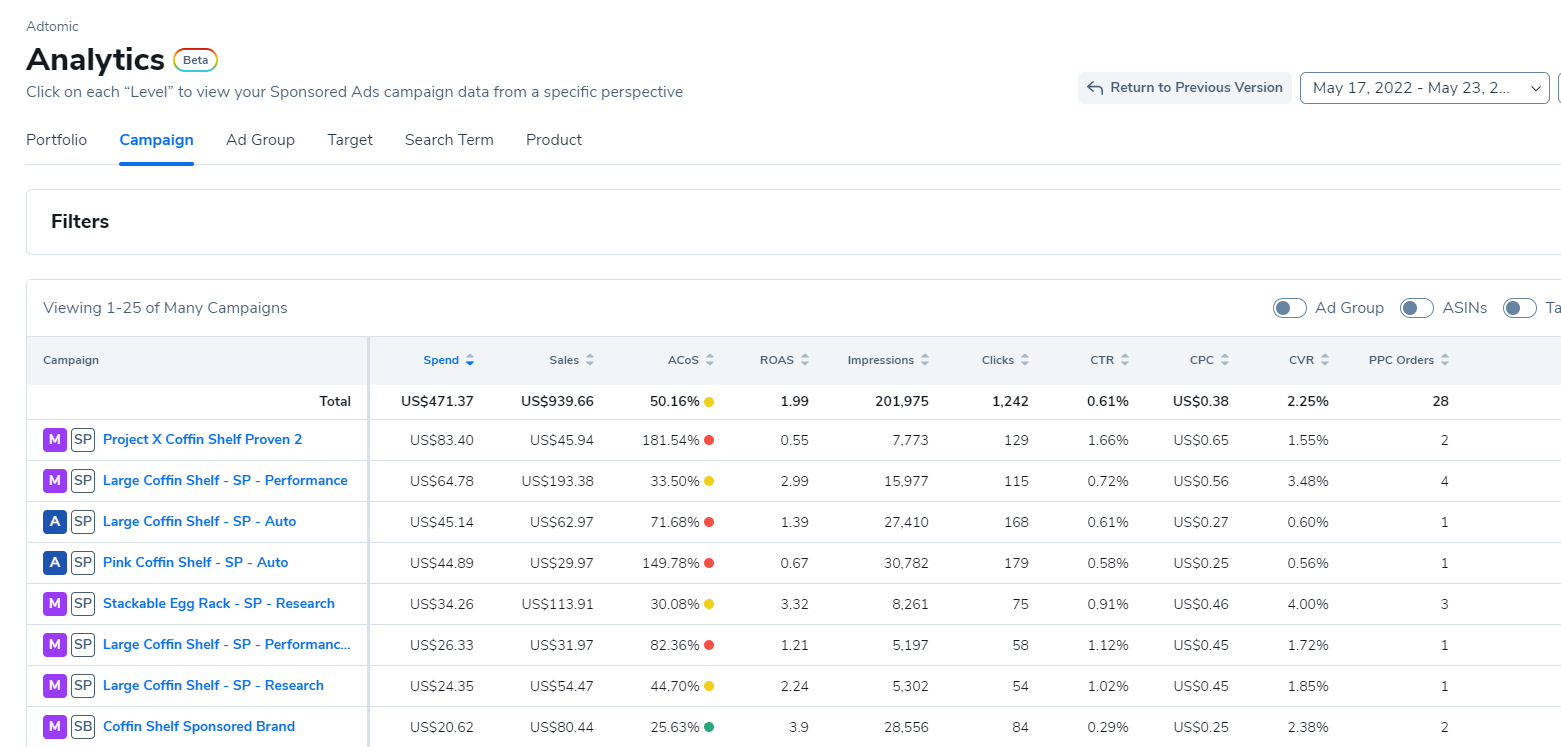Click the sort icon beside PPC Orders

1445,360
